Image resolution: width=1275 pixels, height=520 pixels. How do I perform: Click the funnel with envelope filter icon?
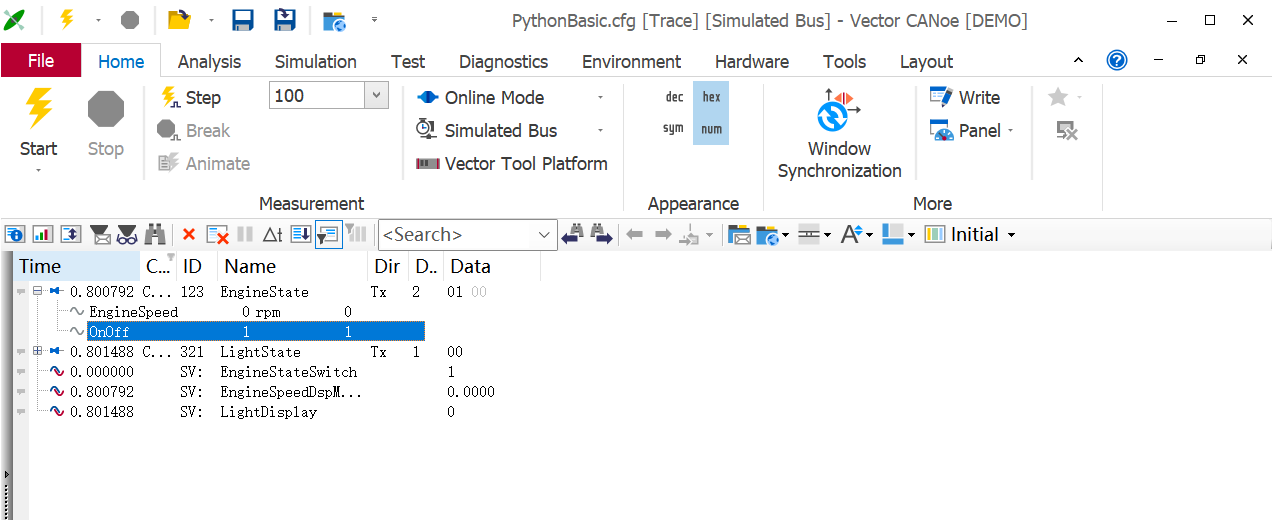tap(100, 234)
